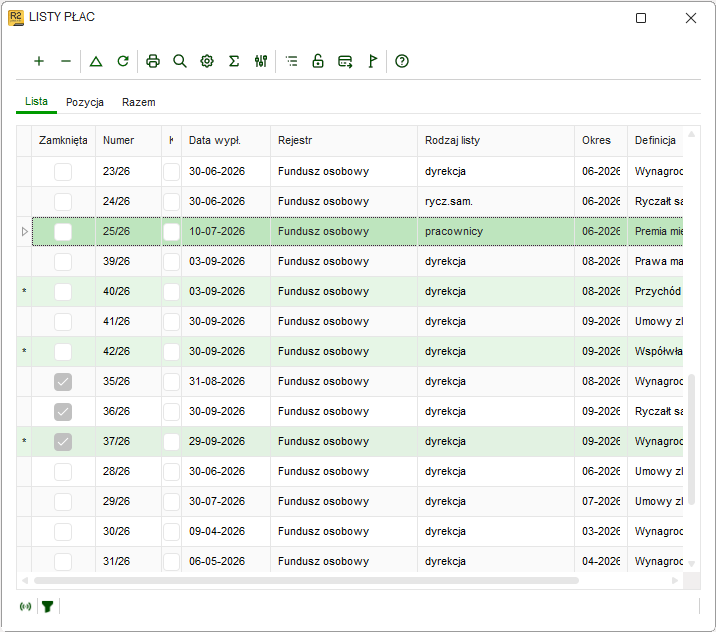Screen dimensions: 716x632
Task: Click the scroll left arrow of the table
Action: click(x=25, y=580)
